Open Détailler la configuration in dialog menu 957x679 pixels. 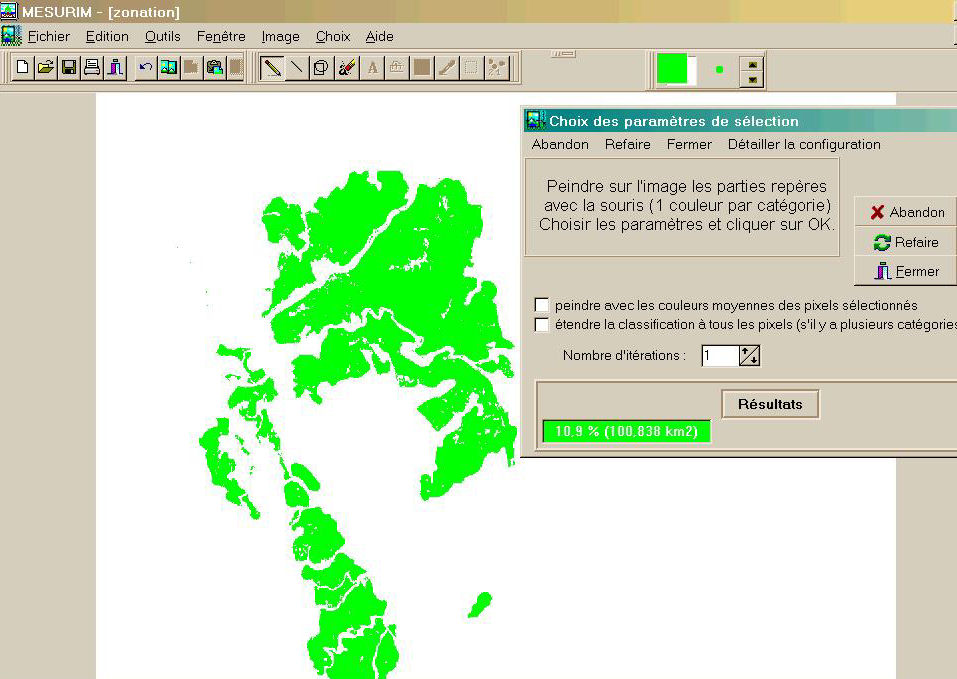804,144
